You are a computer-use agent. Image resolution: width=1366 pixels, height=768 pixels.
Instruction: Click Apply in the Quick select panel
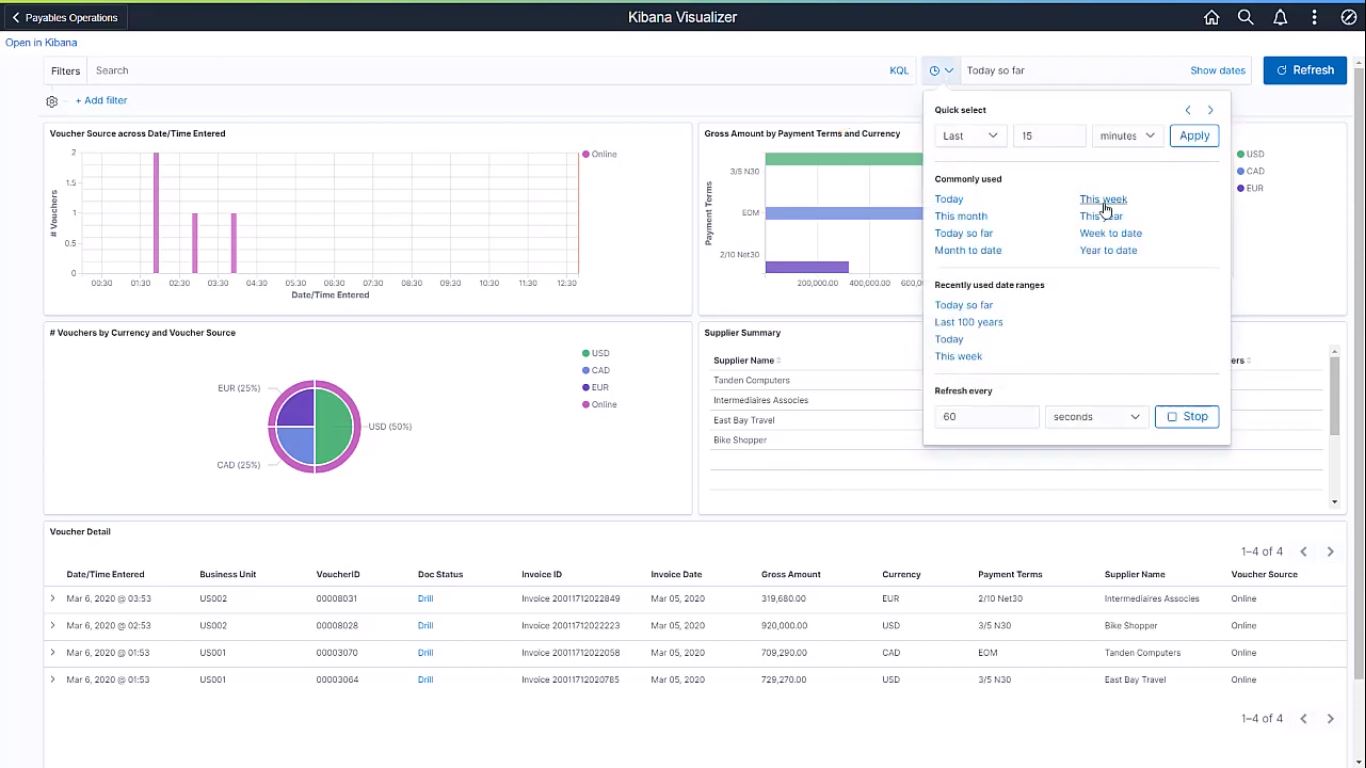point(1194,135)
